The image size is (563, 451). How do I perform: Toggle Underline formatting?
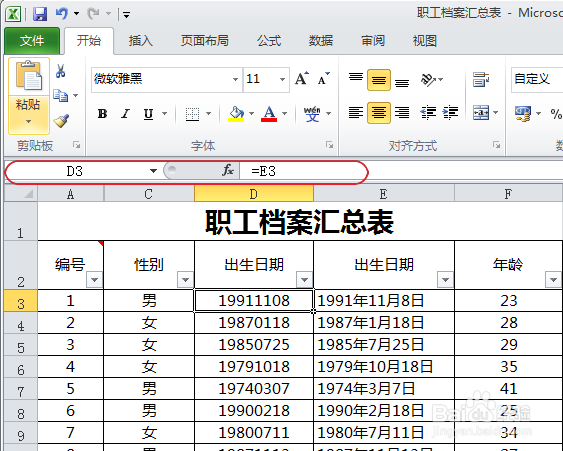tap(148, 114)
